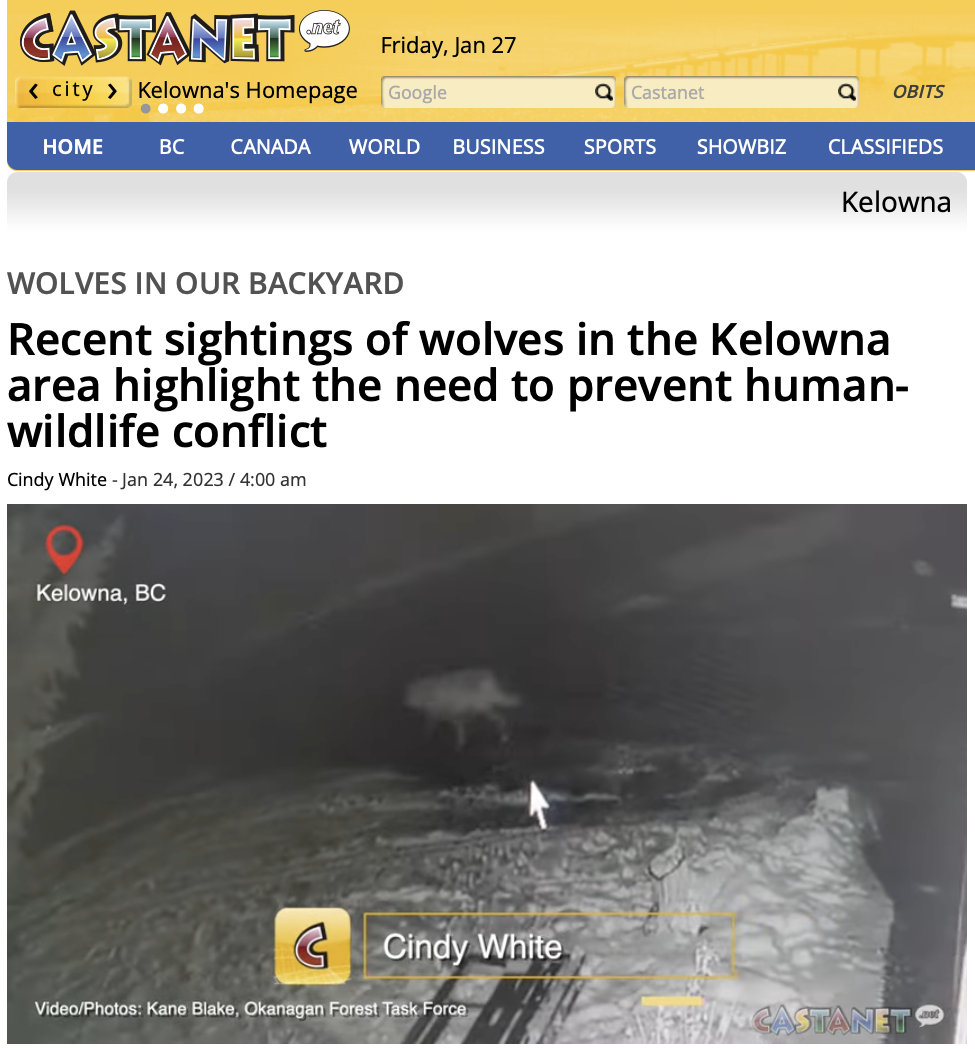Click the Google search input field
This screenshot has width=975, height=1049.
[x=489, y=92]
